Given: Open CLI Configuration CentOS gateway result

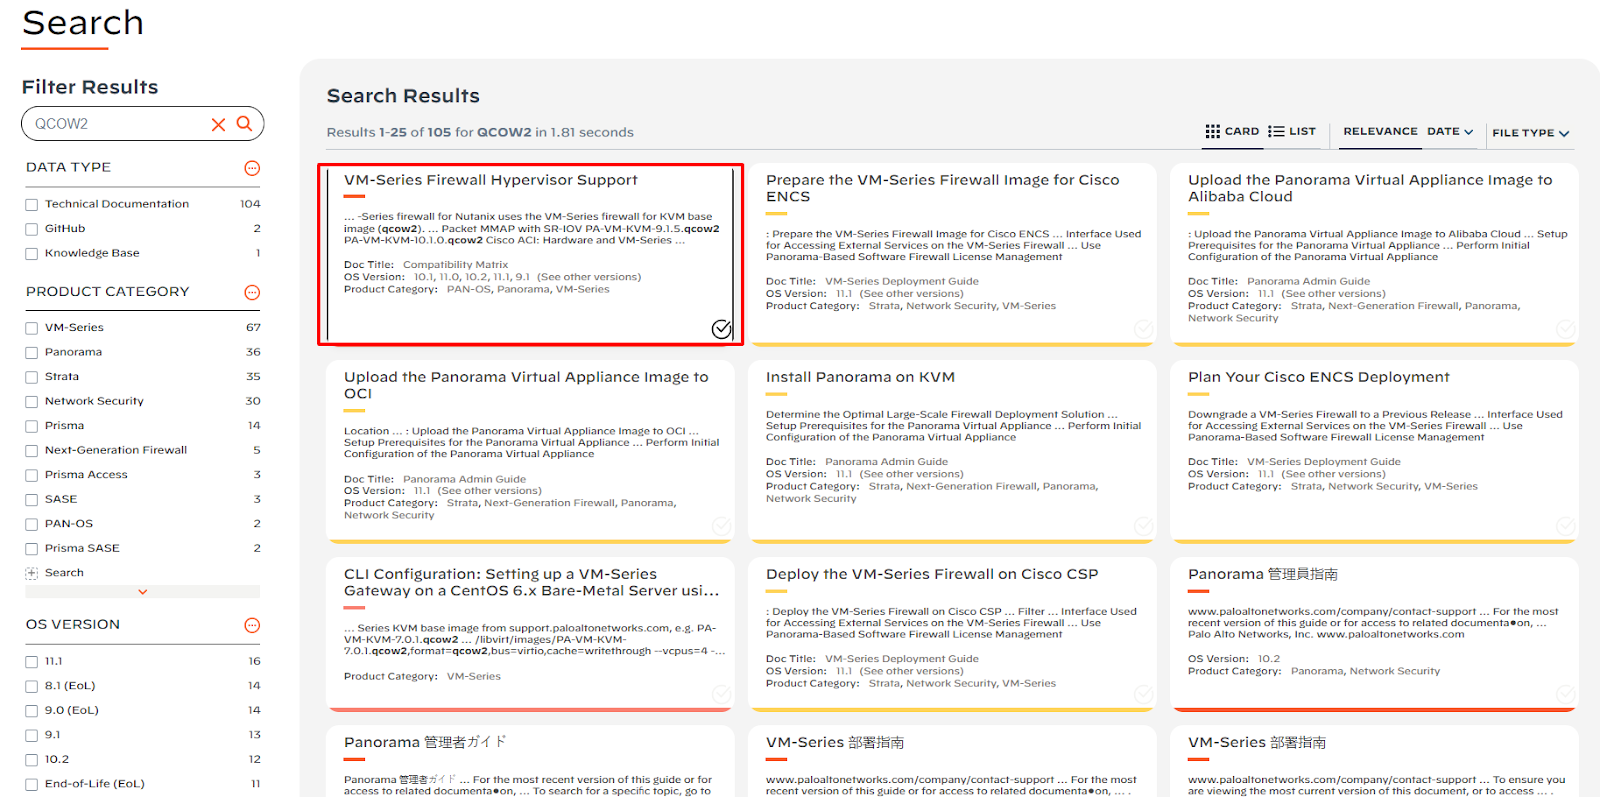Looking at the screenshot, I should point(531,582).
